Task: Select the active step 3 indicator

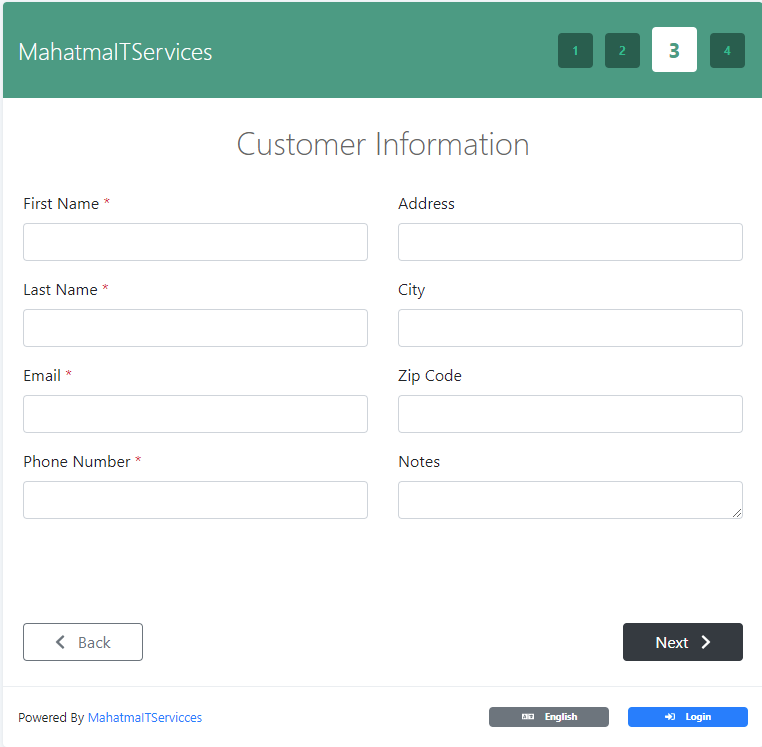Action: point(674,50)
